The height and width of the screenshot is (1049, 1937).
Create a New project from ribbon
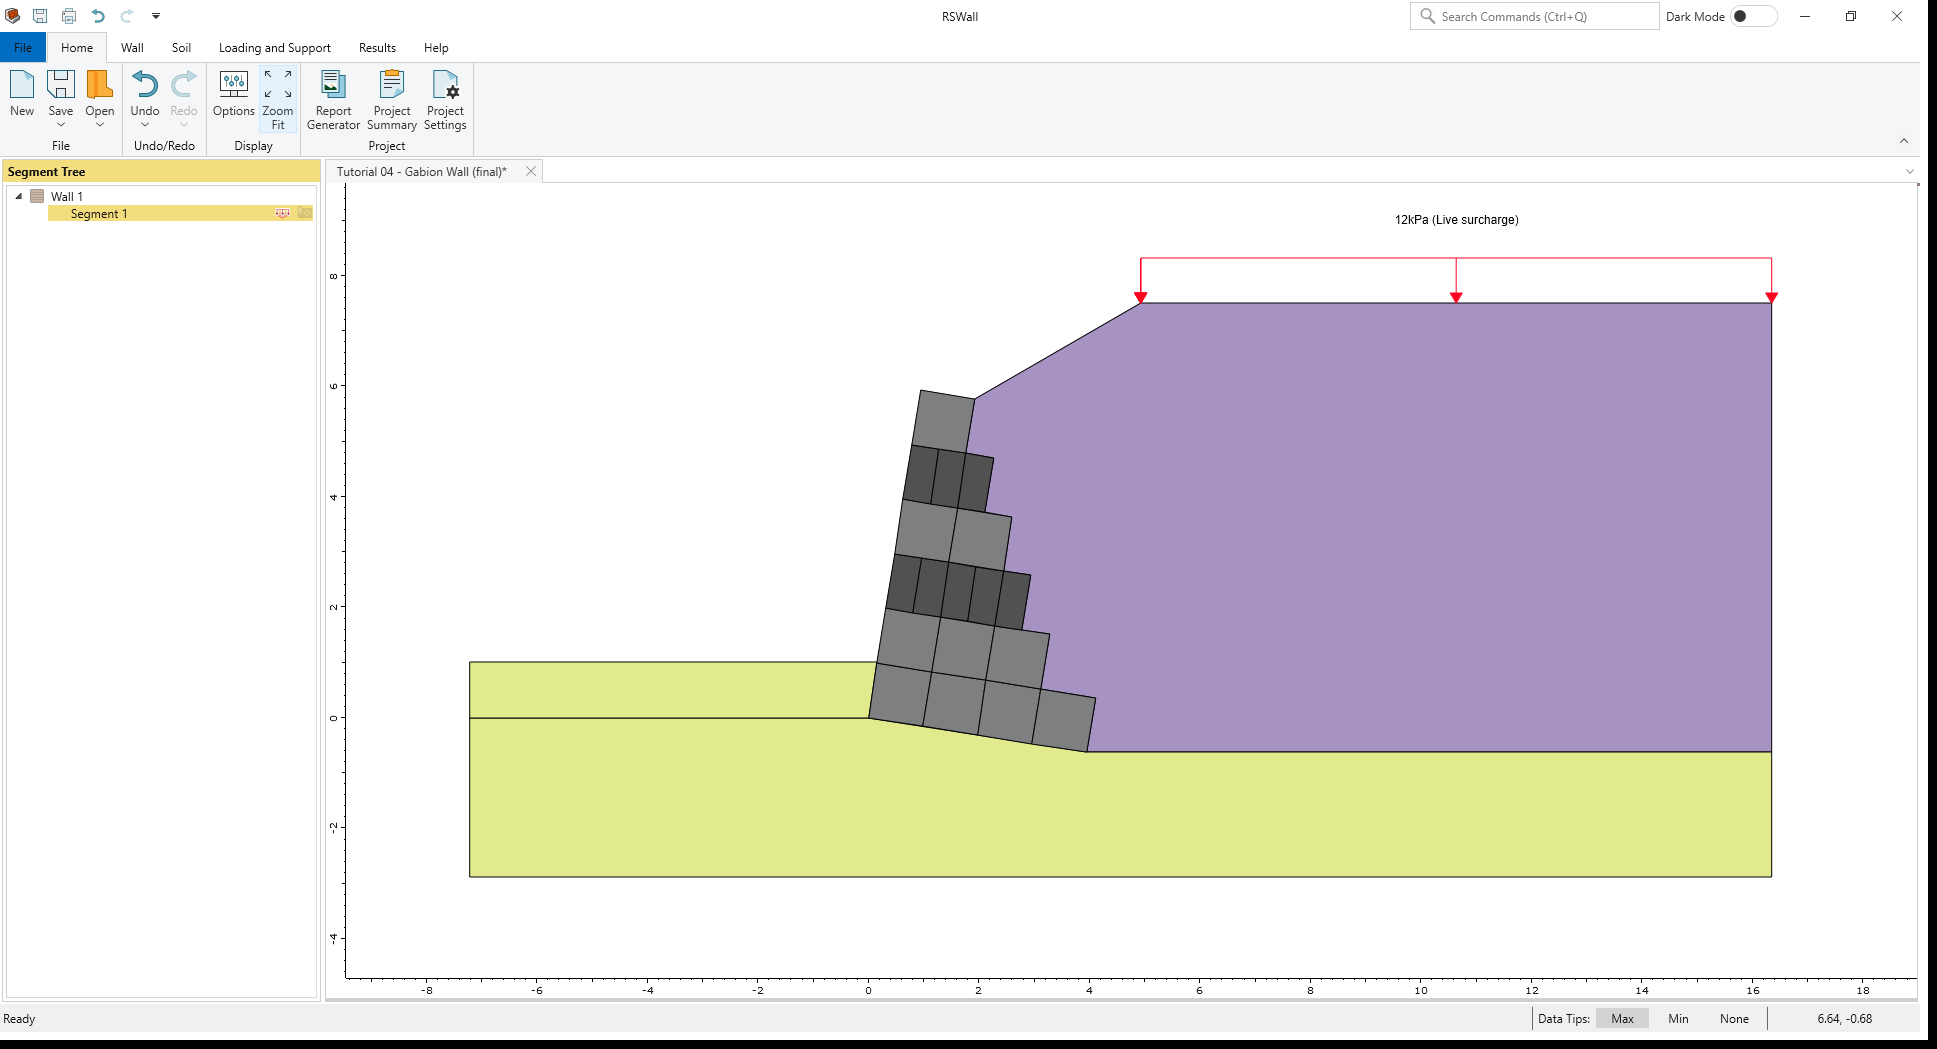point(22,94)
